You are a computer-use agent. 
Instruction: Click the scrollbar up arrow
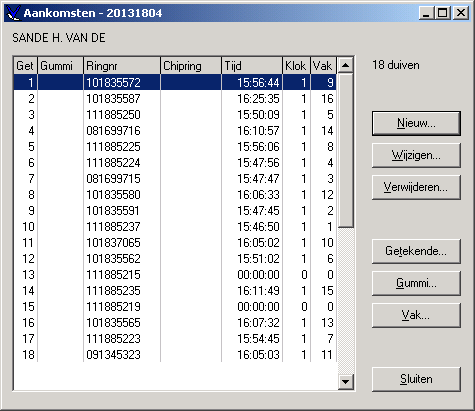[345, 65]
